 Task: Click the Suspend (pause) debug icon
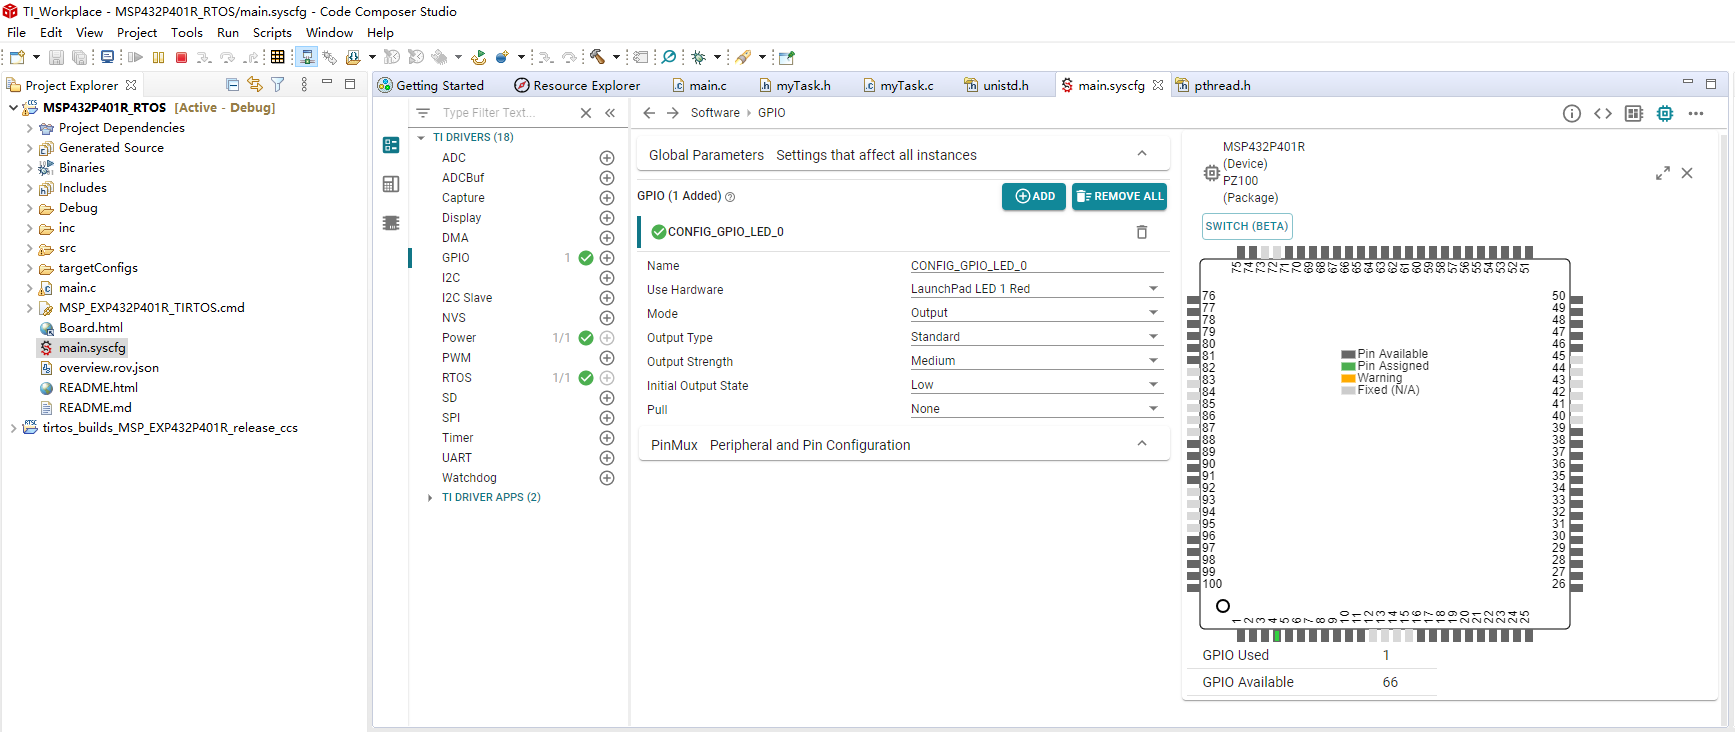(x=159, y=57)
